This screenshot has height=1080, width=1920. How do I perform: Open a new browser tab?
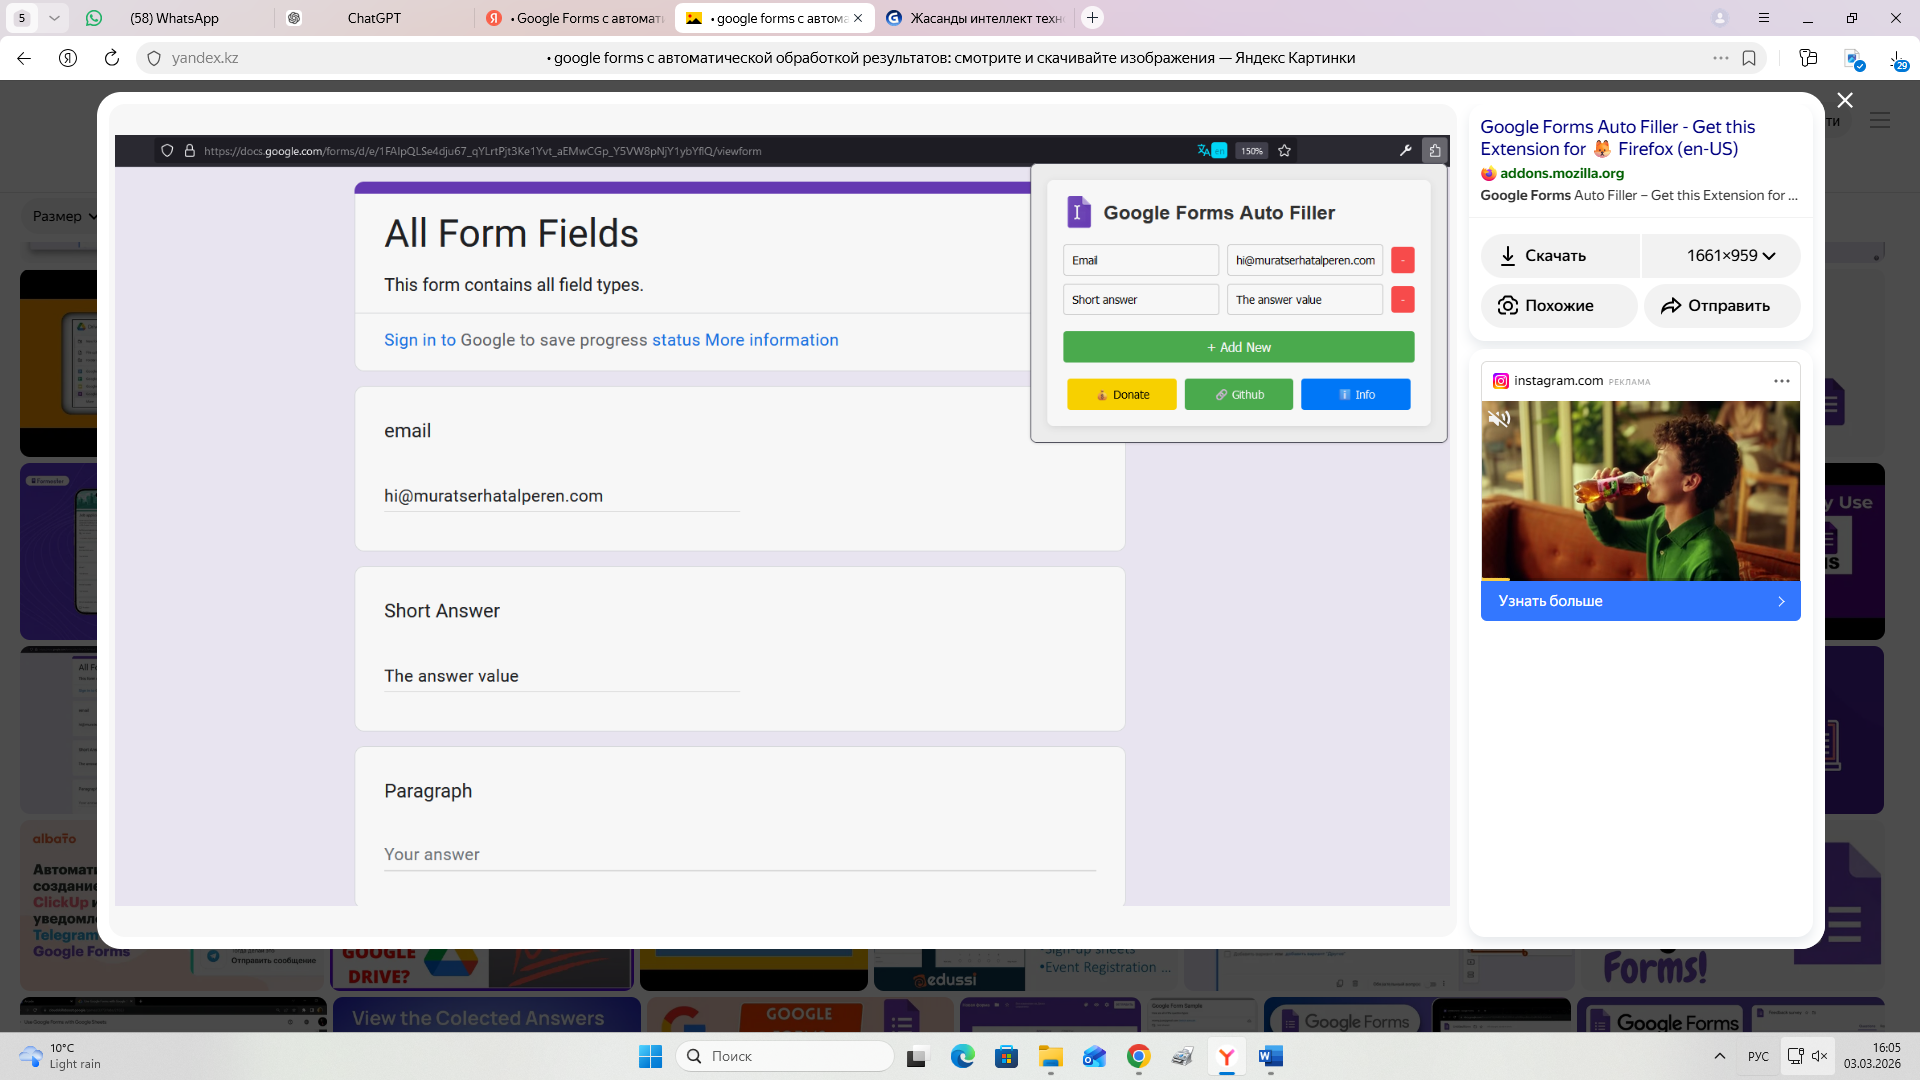click(1092, 18)
